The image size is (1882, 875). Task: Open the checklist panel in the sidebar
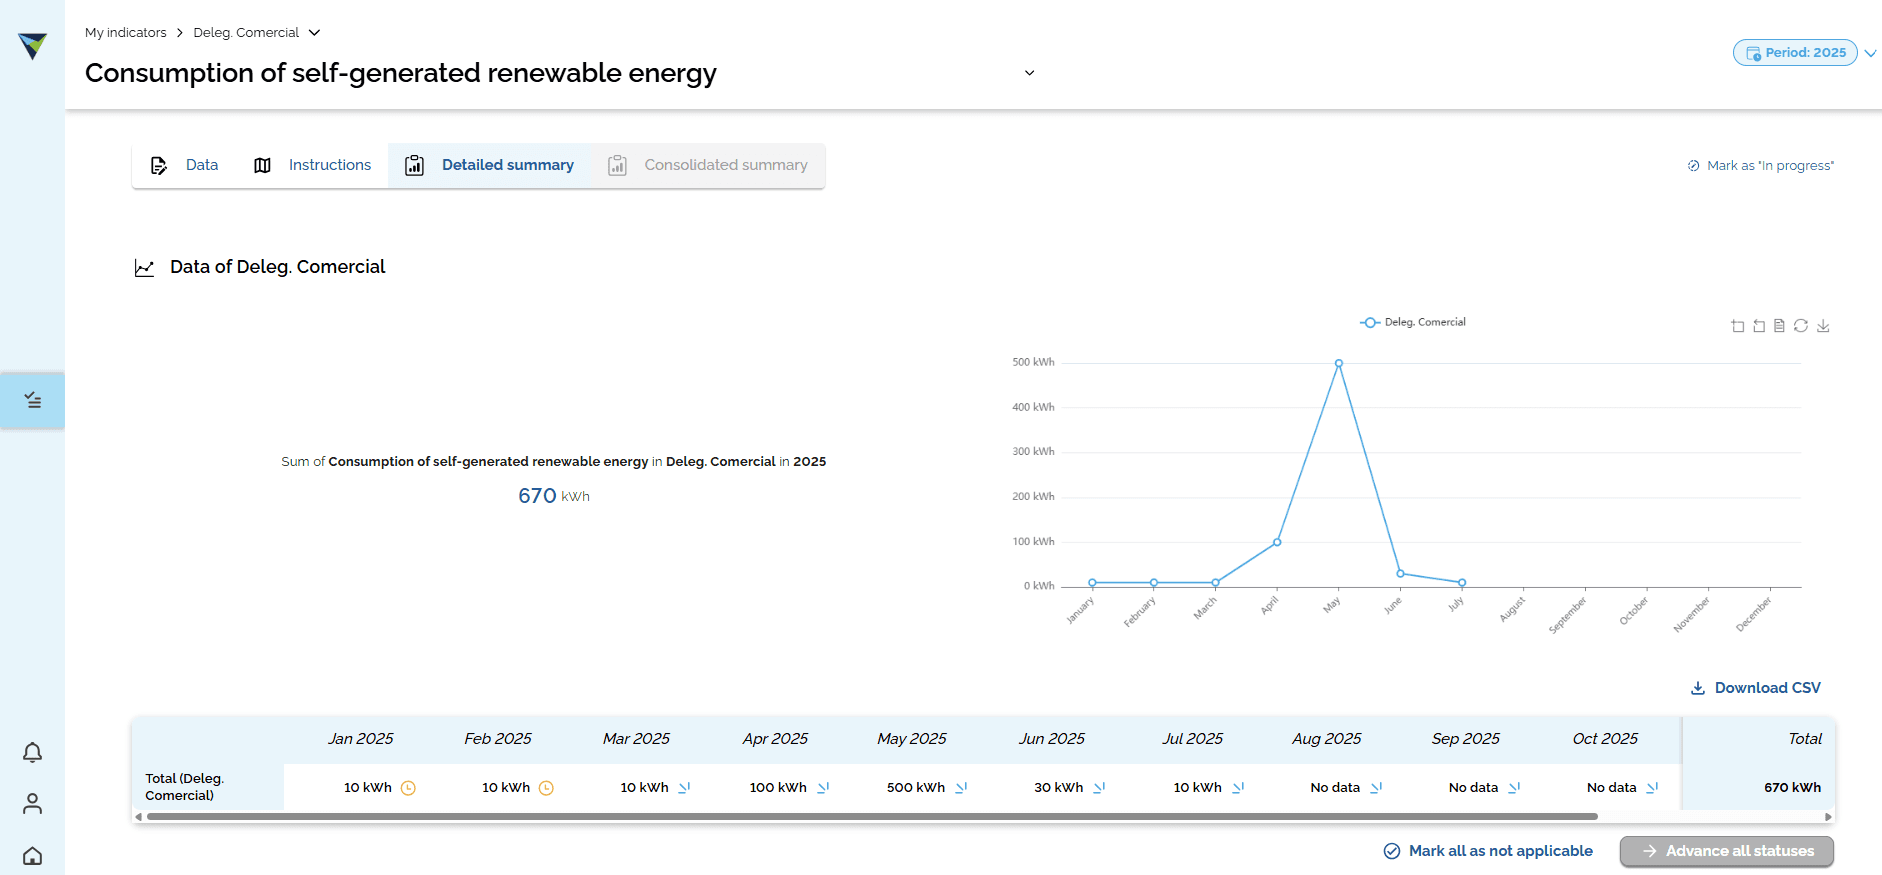[x=32, y=401]
